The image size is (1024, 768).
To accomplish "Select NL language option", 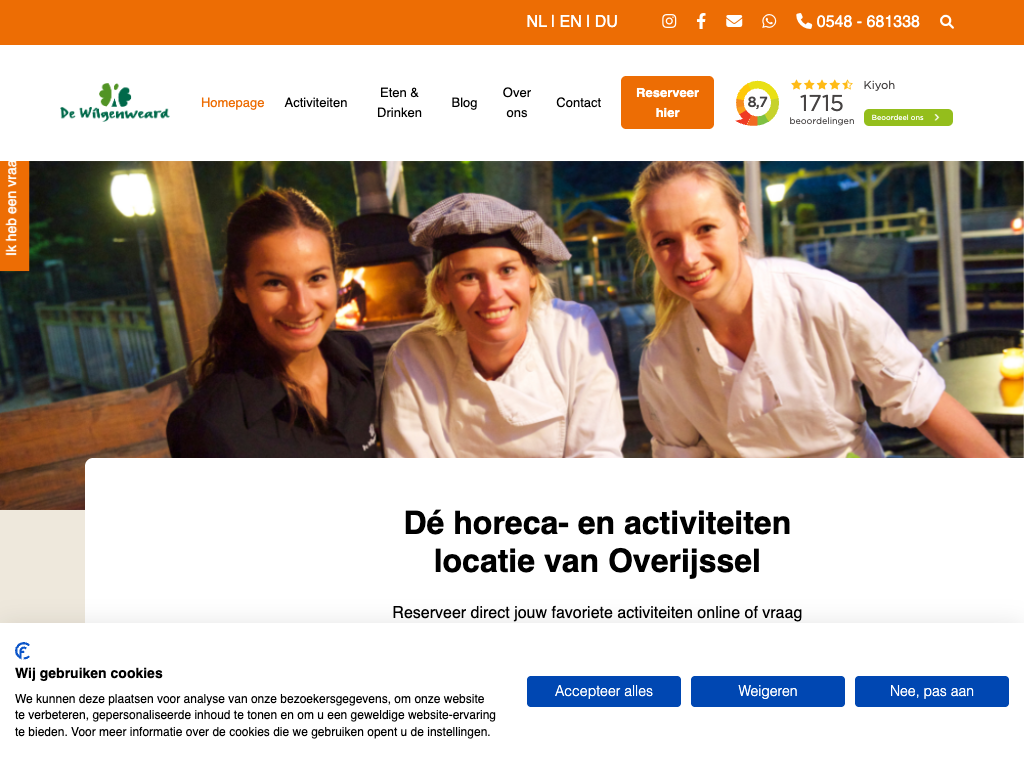I will click(536, 22).
